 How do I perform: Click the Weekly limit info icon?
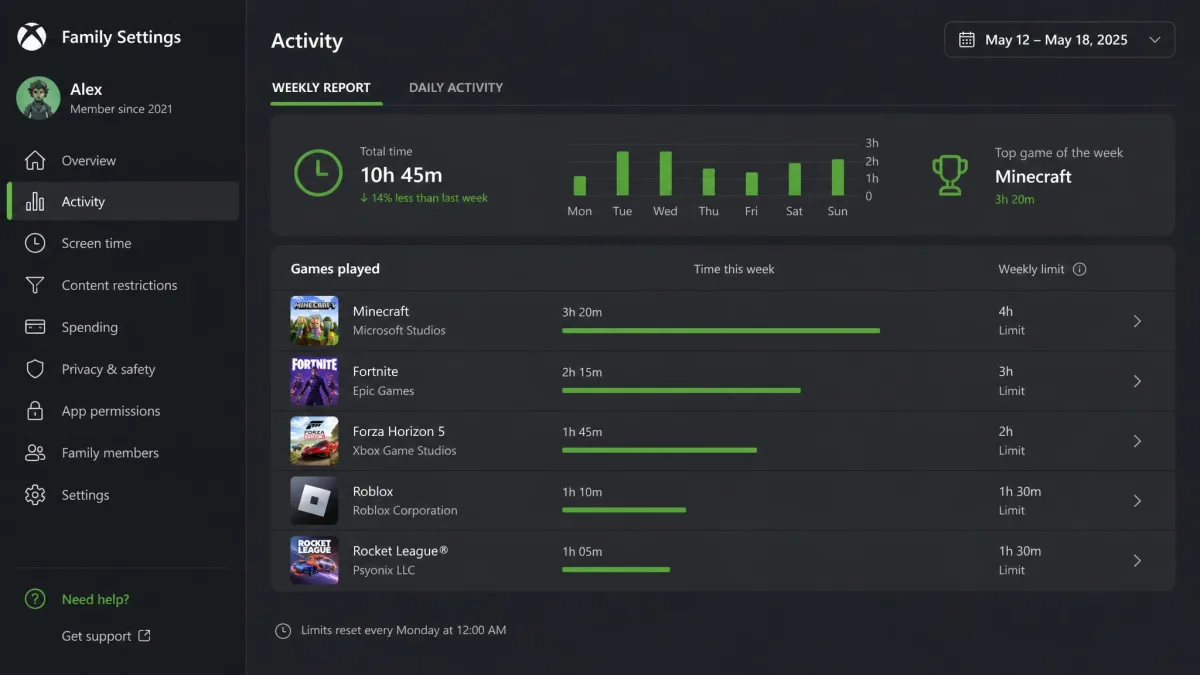(x=1079, y=269)
